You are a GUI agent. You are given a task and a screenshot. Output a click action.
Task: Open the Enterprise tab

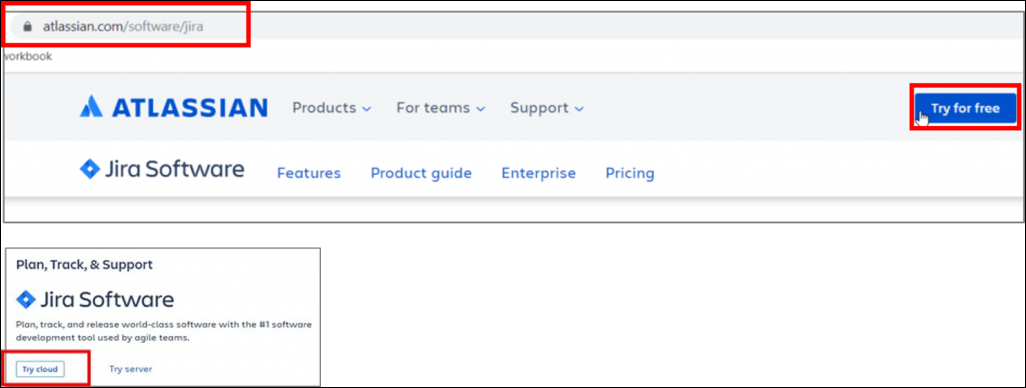pos(539,173)
